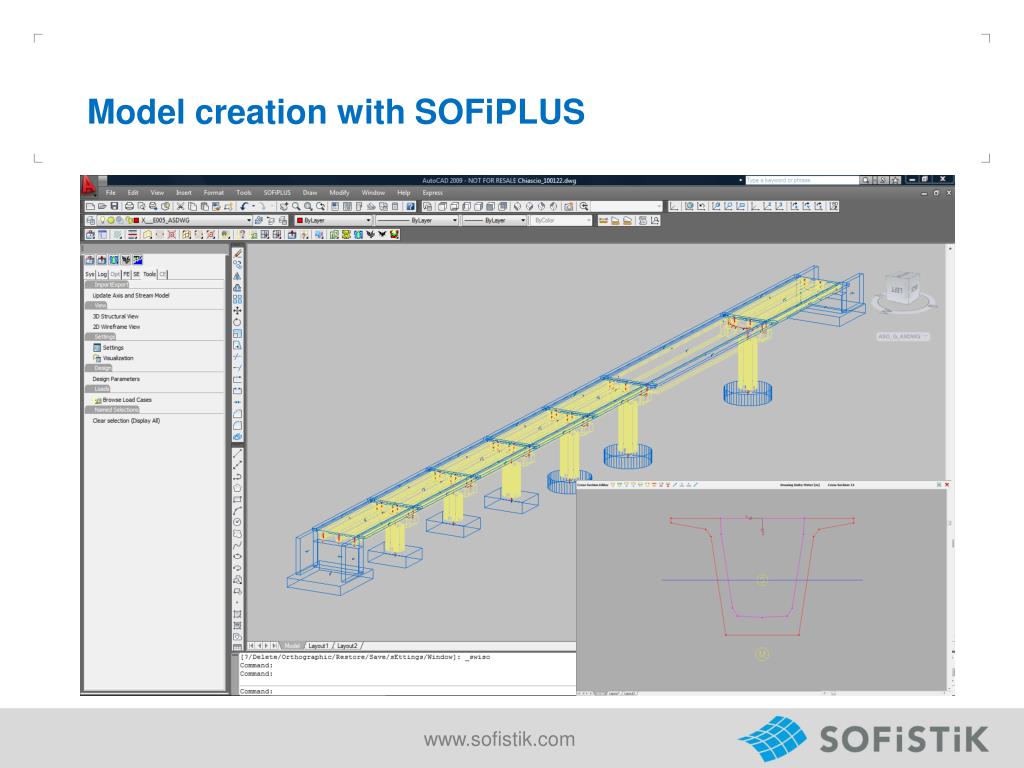Click the Open file icon
The height and width of the screenshot is (768, 1024).
tap(102, 206)
